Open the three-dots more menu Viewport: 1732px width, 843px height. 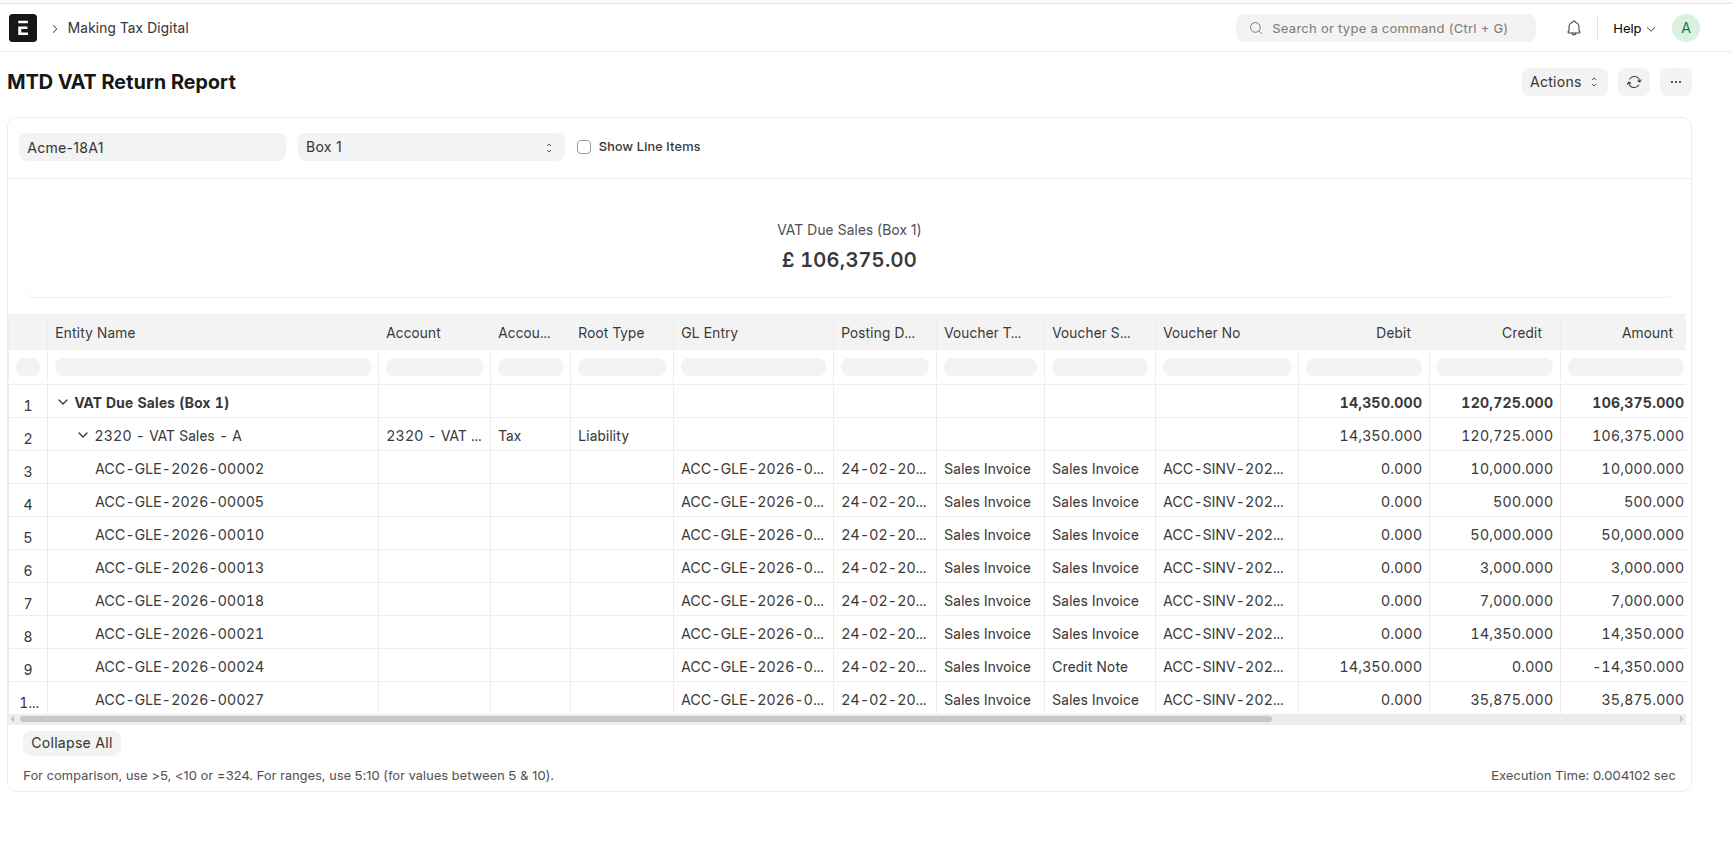[x=1676, y=82]
